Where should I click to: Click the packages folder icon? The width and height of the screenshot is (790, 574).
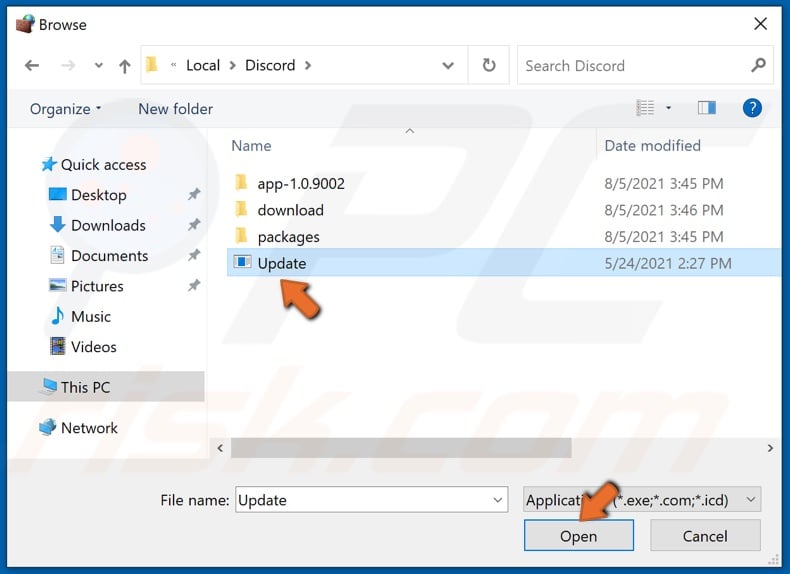point(241,235)
